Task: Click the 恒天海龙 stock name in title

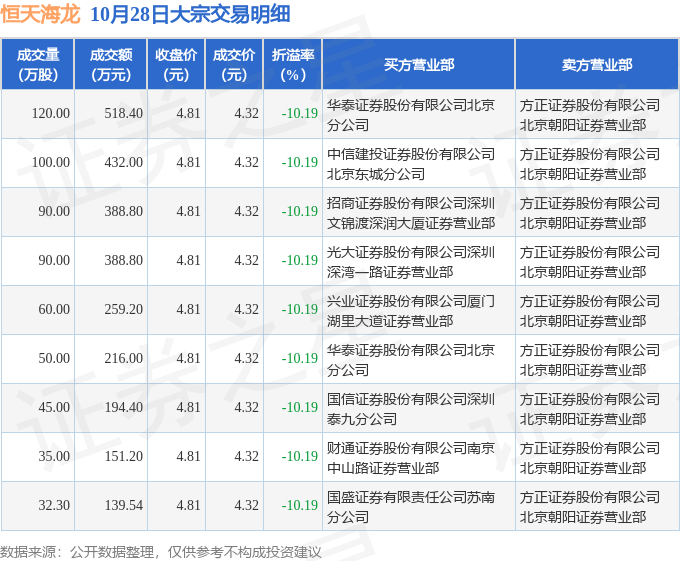Action: pos(41,14)
